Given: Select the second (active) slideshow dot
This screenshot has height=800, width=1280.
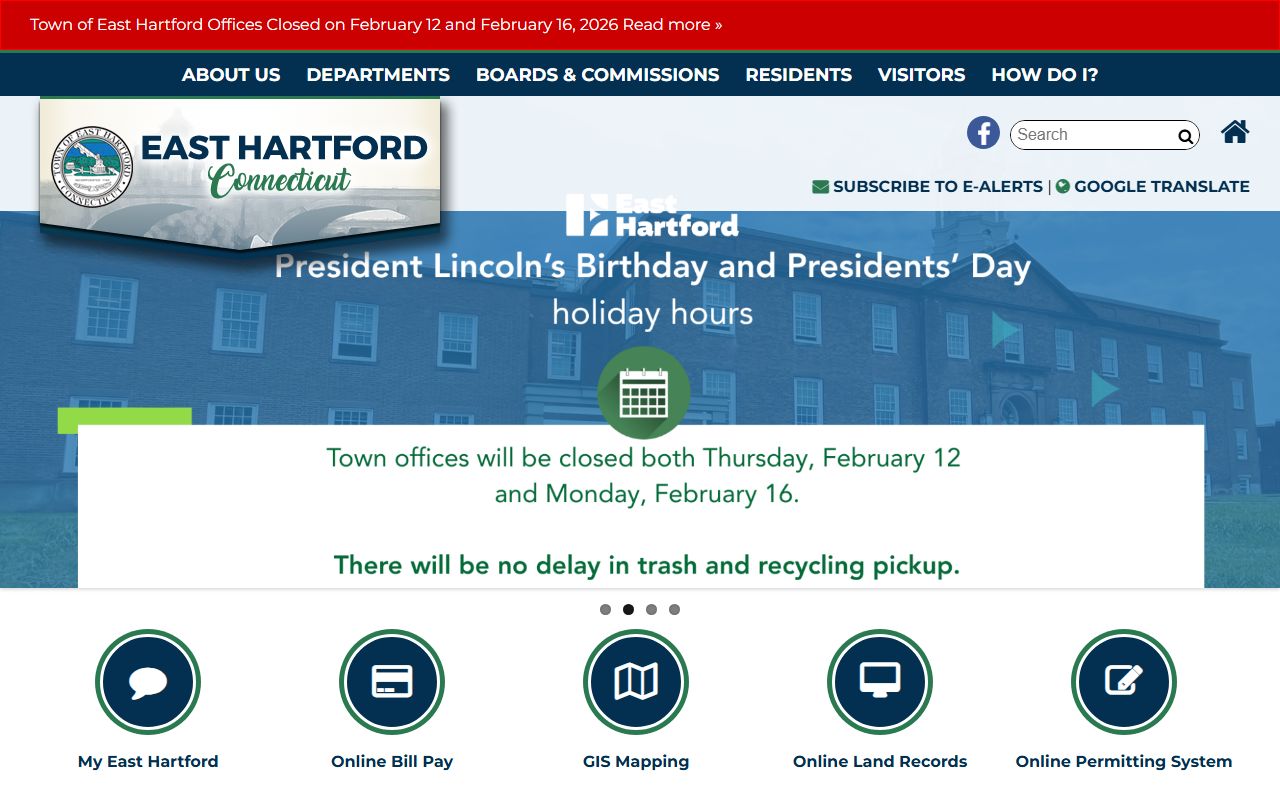Looking at the screenshot, I should (x=628, y=609).
